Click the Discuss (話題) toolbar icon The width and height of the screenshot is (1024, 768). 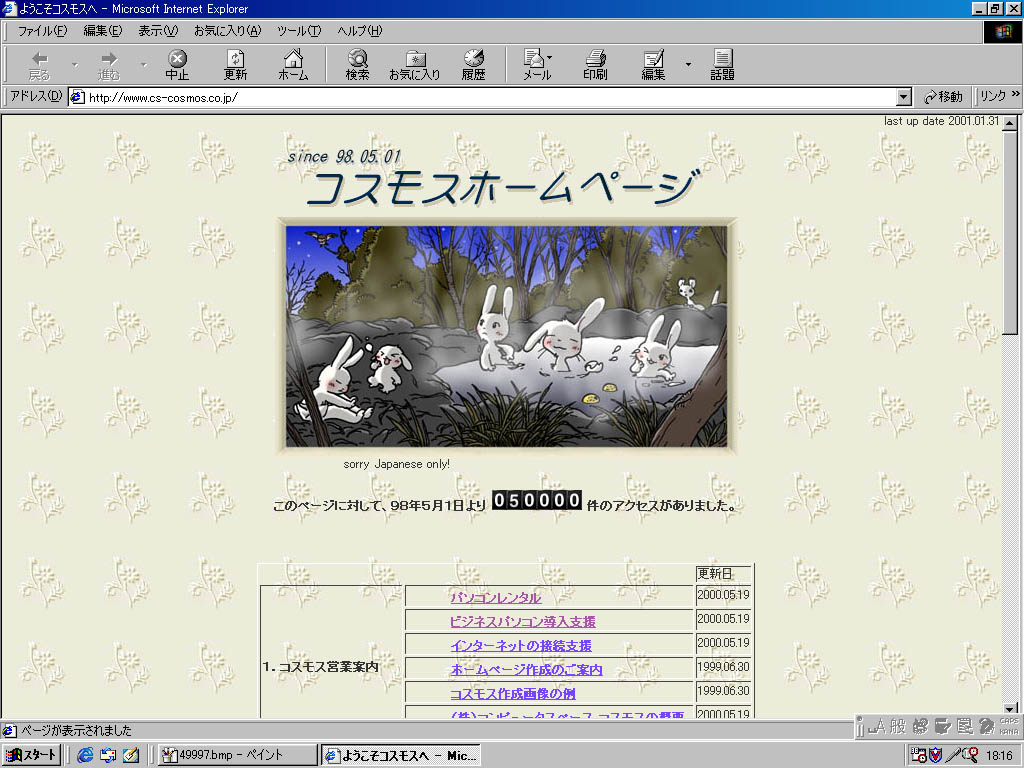(722, 65)
